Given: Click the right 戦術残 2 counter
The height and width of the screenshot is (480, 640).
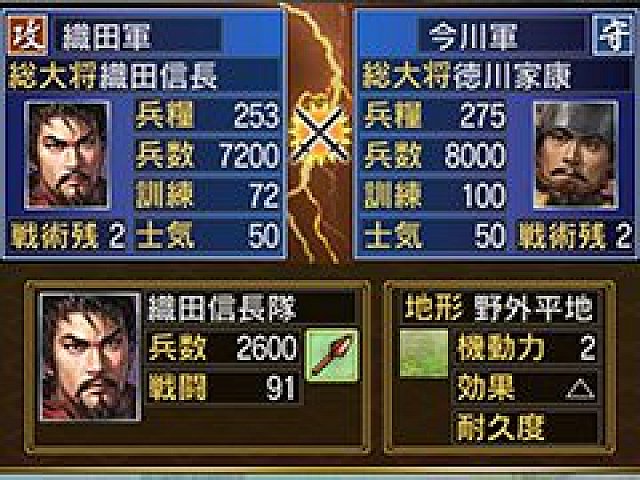Looking at the screenshot, I should click(x=575, y=236).
